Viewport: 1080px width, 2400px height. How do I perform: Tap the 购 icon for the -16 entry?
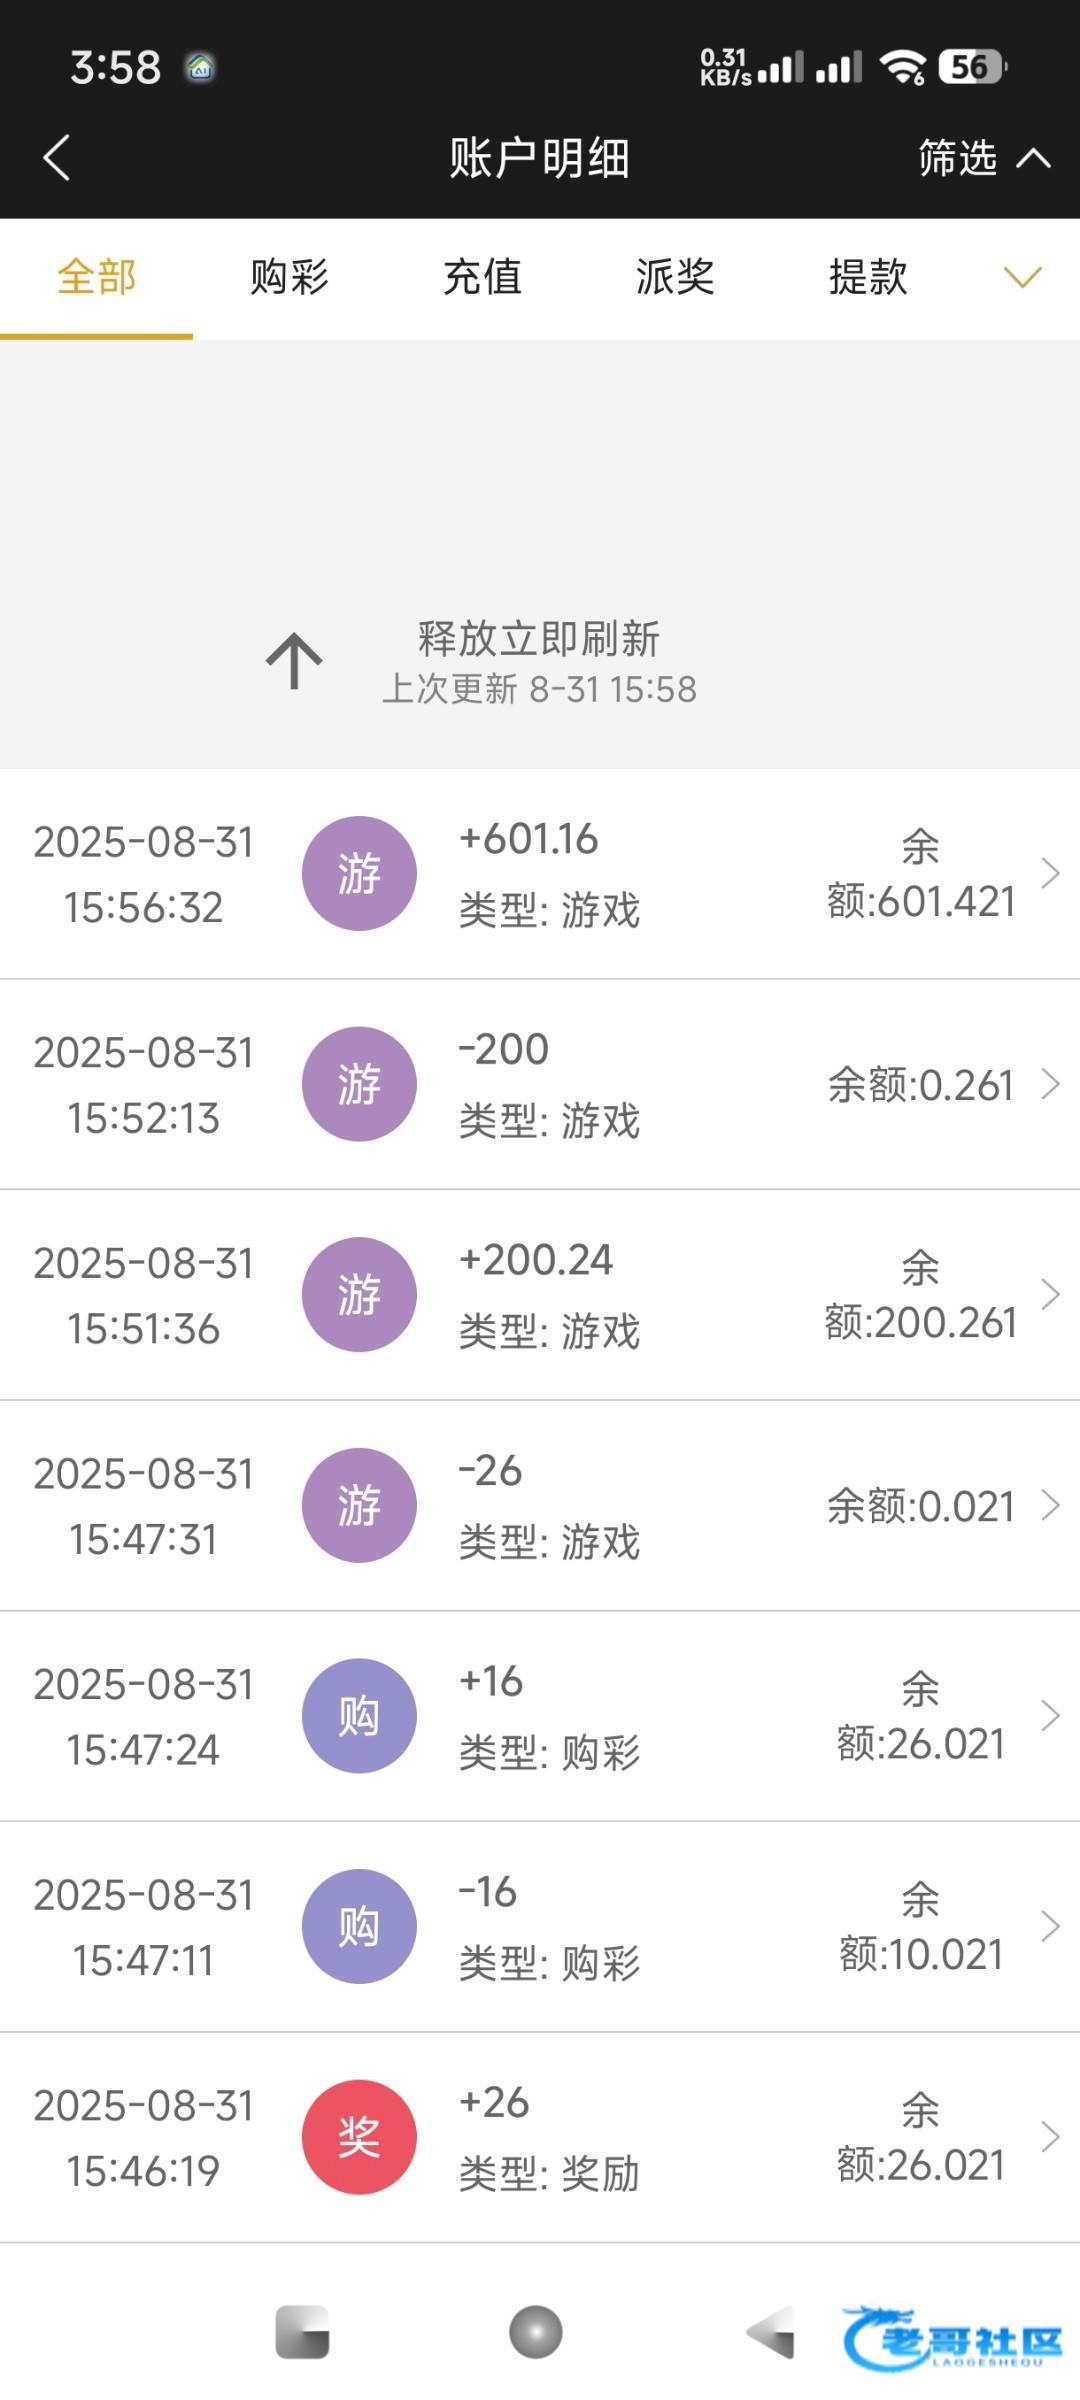click(x=359, y=1926)
